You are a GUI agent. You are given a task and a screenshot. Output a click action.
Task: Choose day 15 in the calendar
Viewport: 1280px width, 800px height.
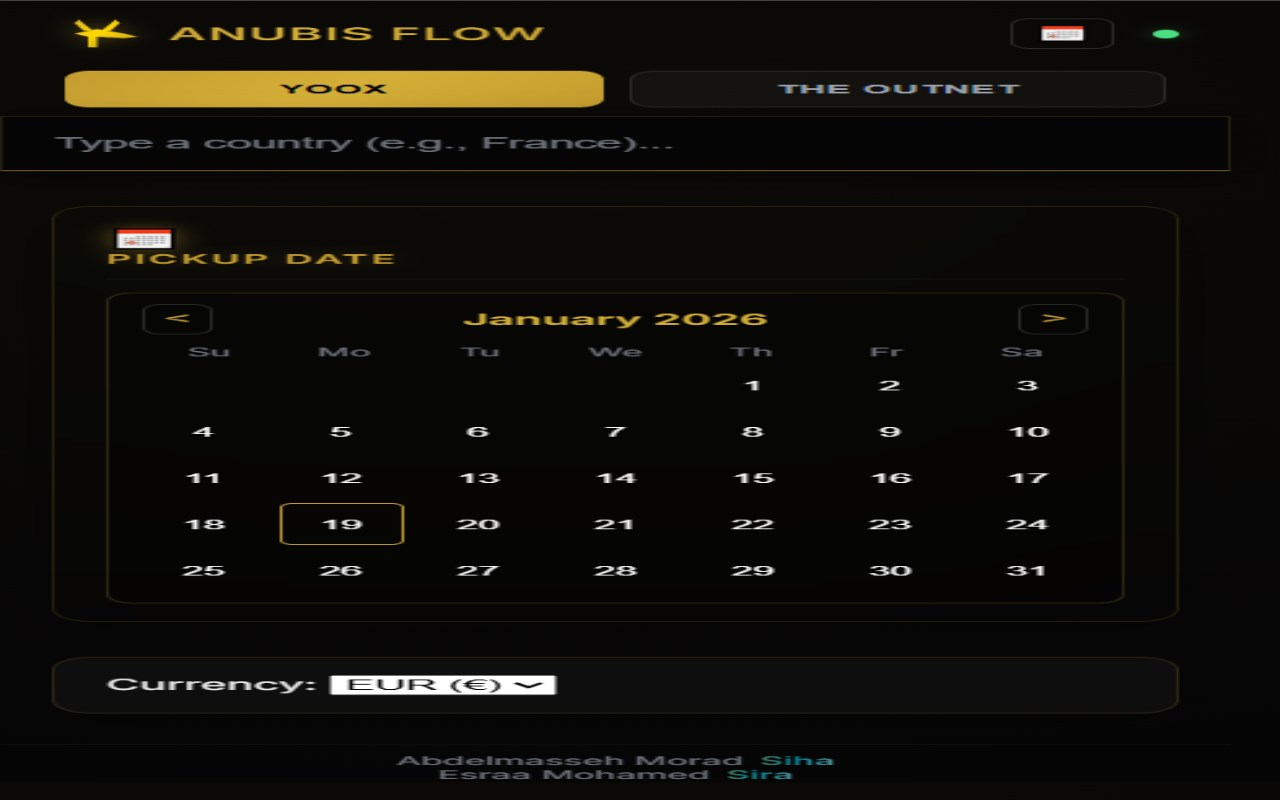752,478
